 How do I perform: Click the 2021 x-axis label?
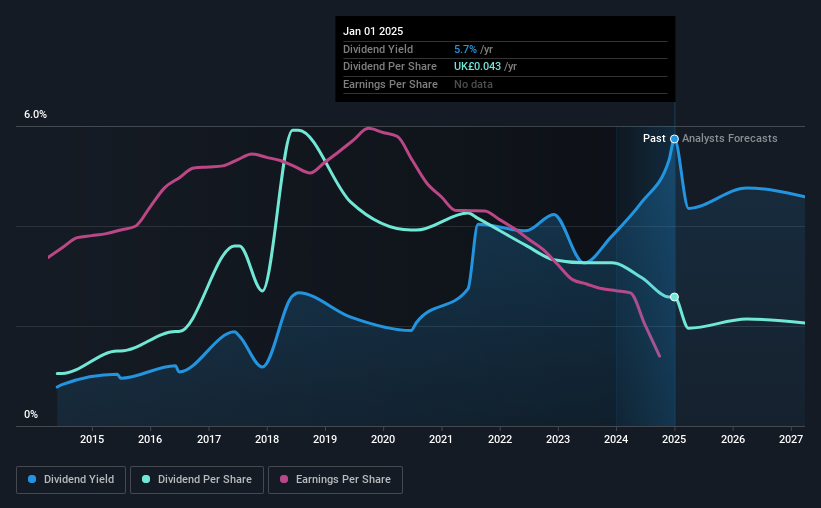441,439
